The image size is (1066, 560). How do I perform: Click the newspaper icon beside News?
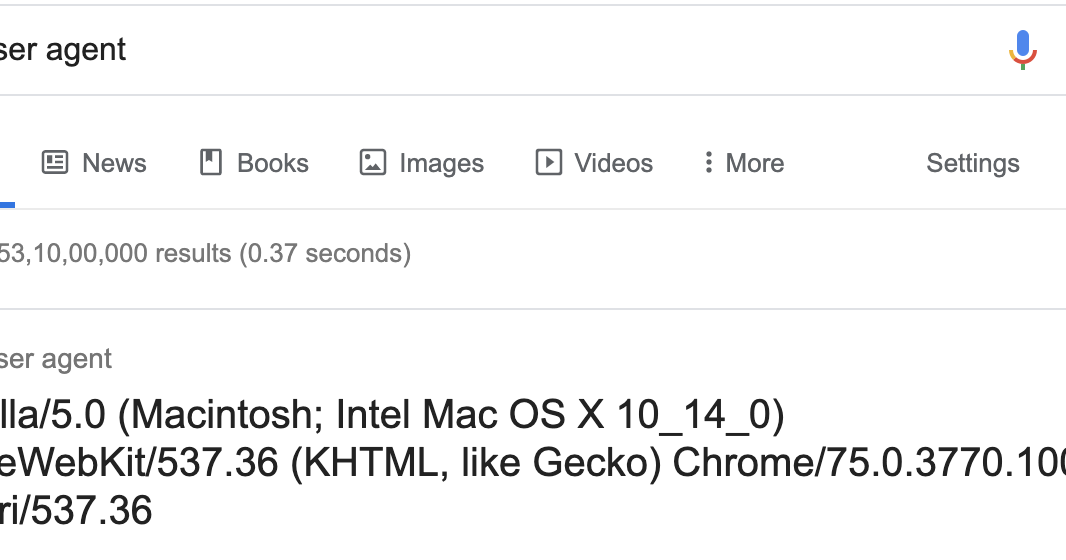[55, 163]
